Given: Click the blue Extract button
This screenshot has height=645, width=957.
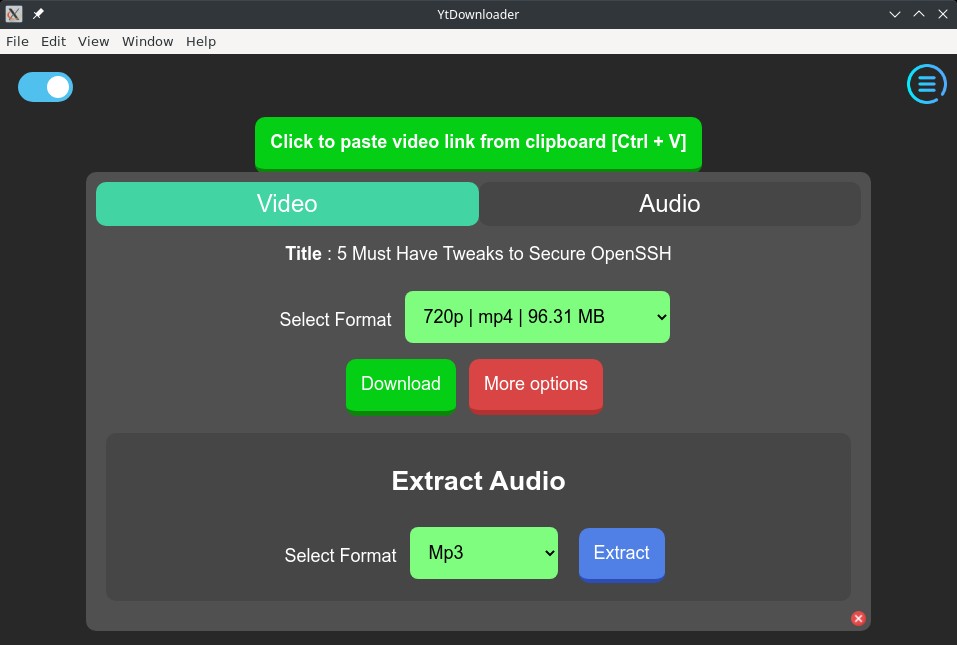Looking at the screenshot, I should [x=621, y=553].
